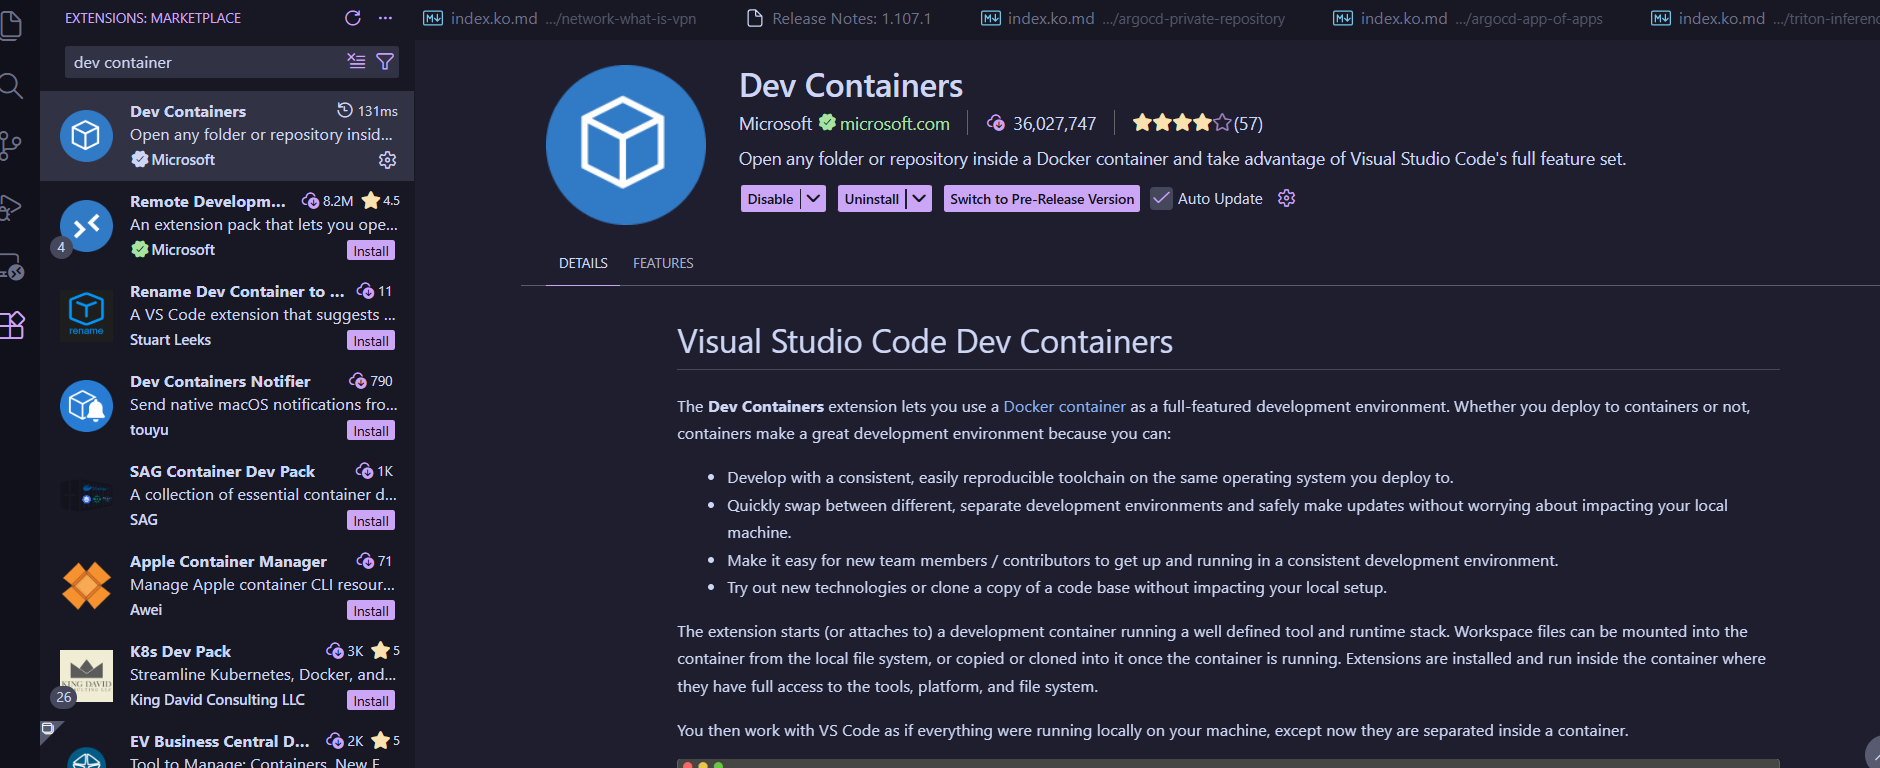1880x768 pixels.
Task: Click the Dev Containers extension title heading
Action: pyautogui.click(x=851, y=86)
